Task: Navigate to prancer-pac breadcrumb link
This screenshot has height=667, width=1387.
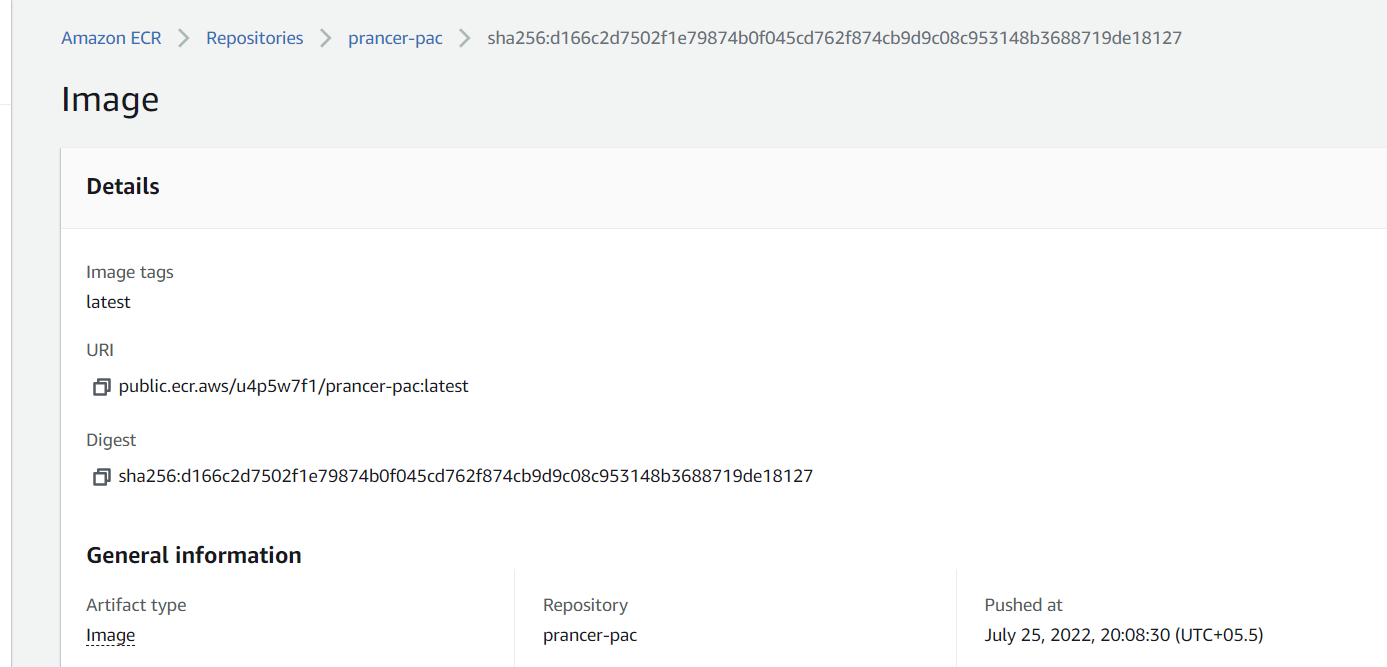Action: (395, 38)
